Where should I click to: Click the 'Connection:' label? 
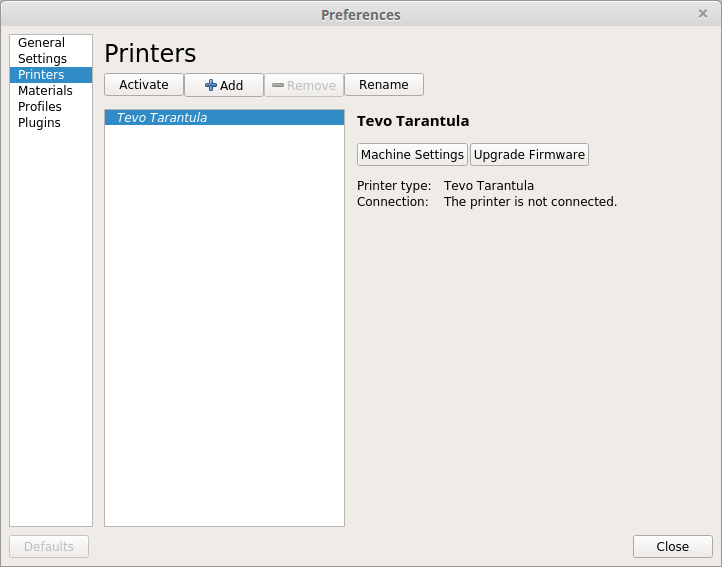[392, 202]
